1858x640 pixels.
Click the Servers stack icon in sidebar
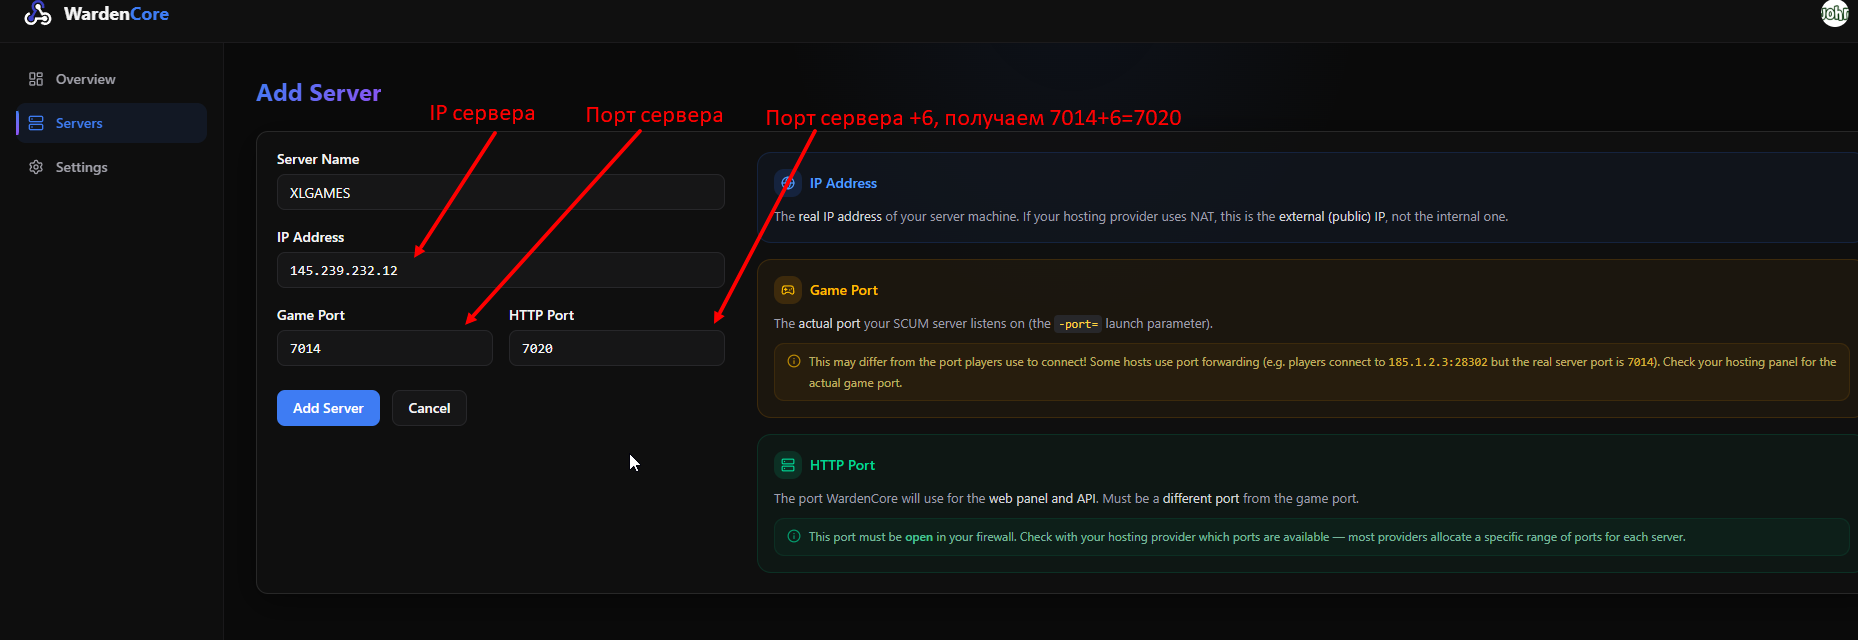pos(36,123)
